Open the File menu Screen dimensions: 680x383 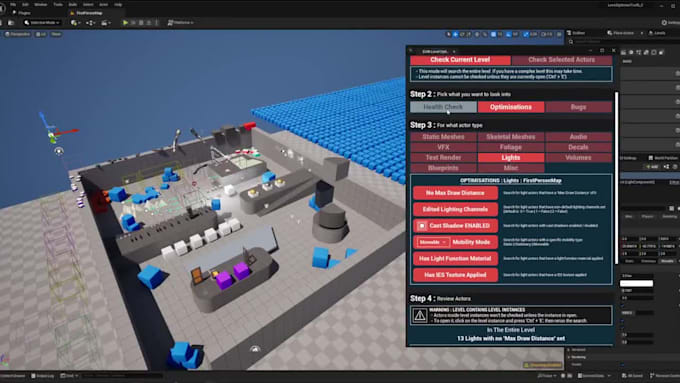[x=13, y=4]
